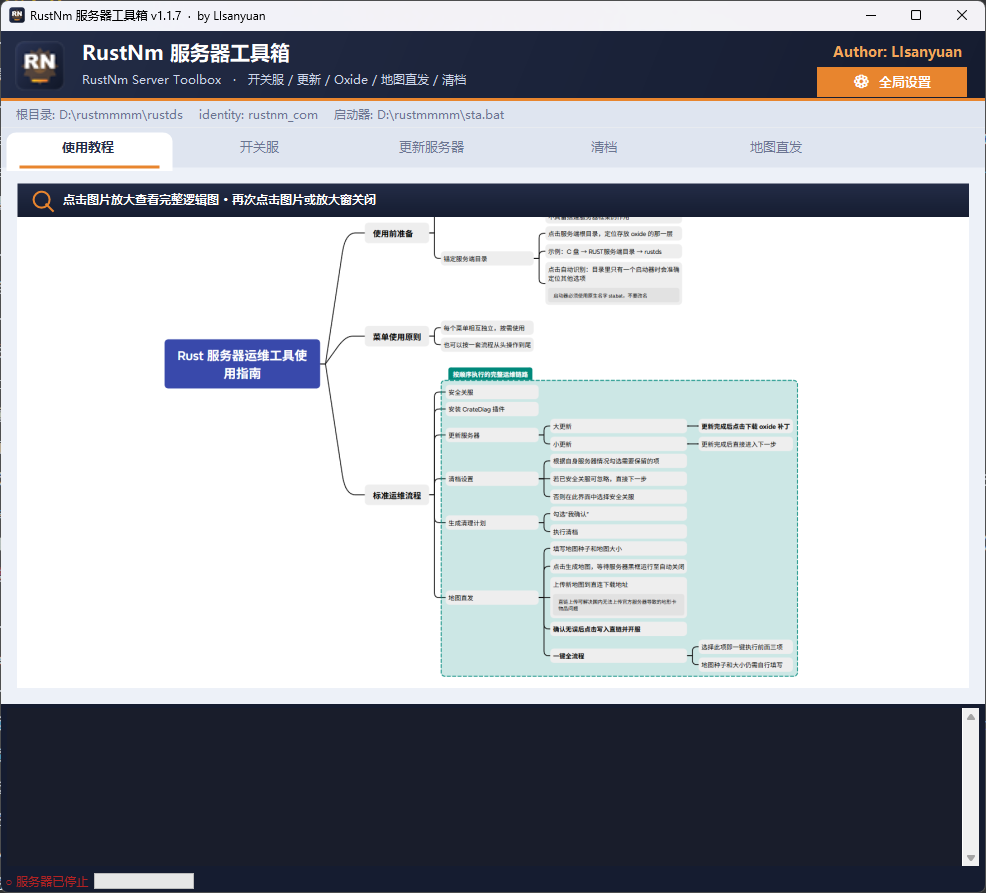Enlarge the Rust 服务器运维工具使用指南 mind map image
Screen dimensions: 986x893
492,452
